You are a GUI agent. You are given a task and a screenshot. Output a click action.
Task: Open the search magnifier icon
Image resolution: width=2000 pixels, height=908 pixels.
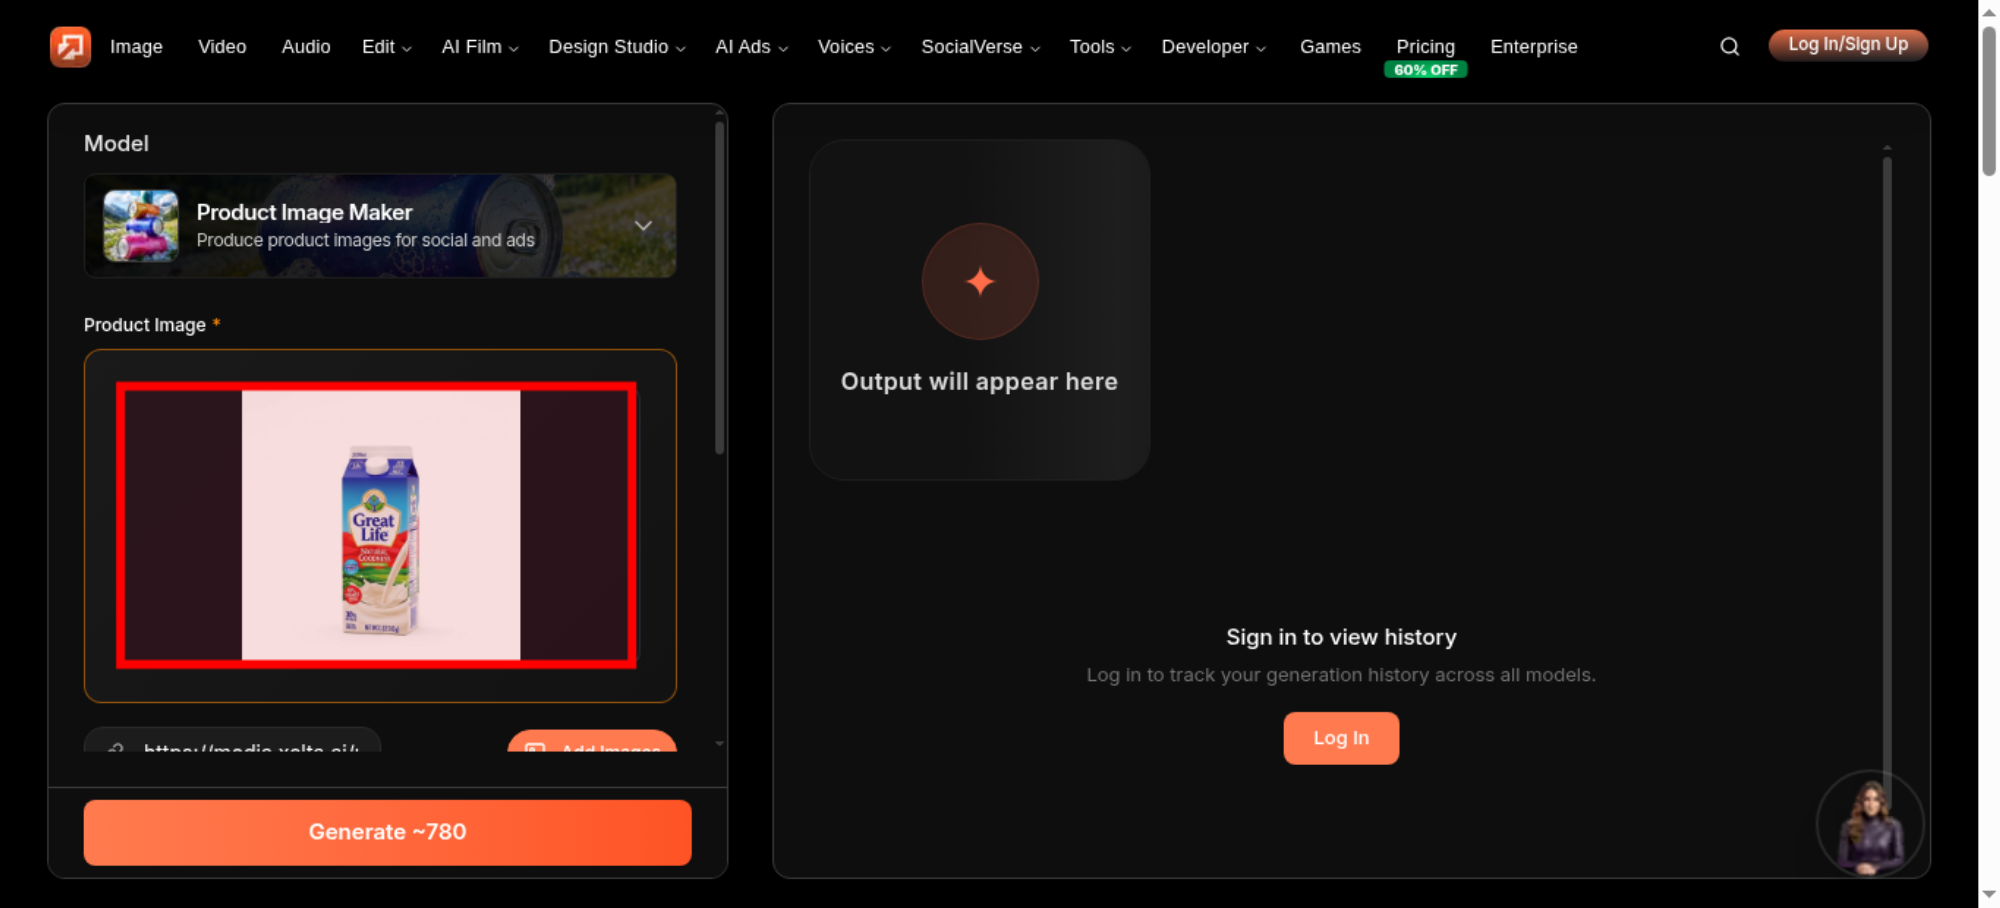1729,46
